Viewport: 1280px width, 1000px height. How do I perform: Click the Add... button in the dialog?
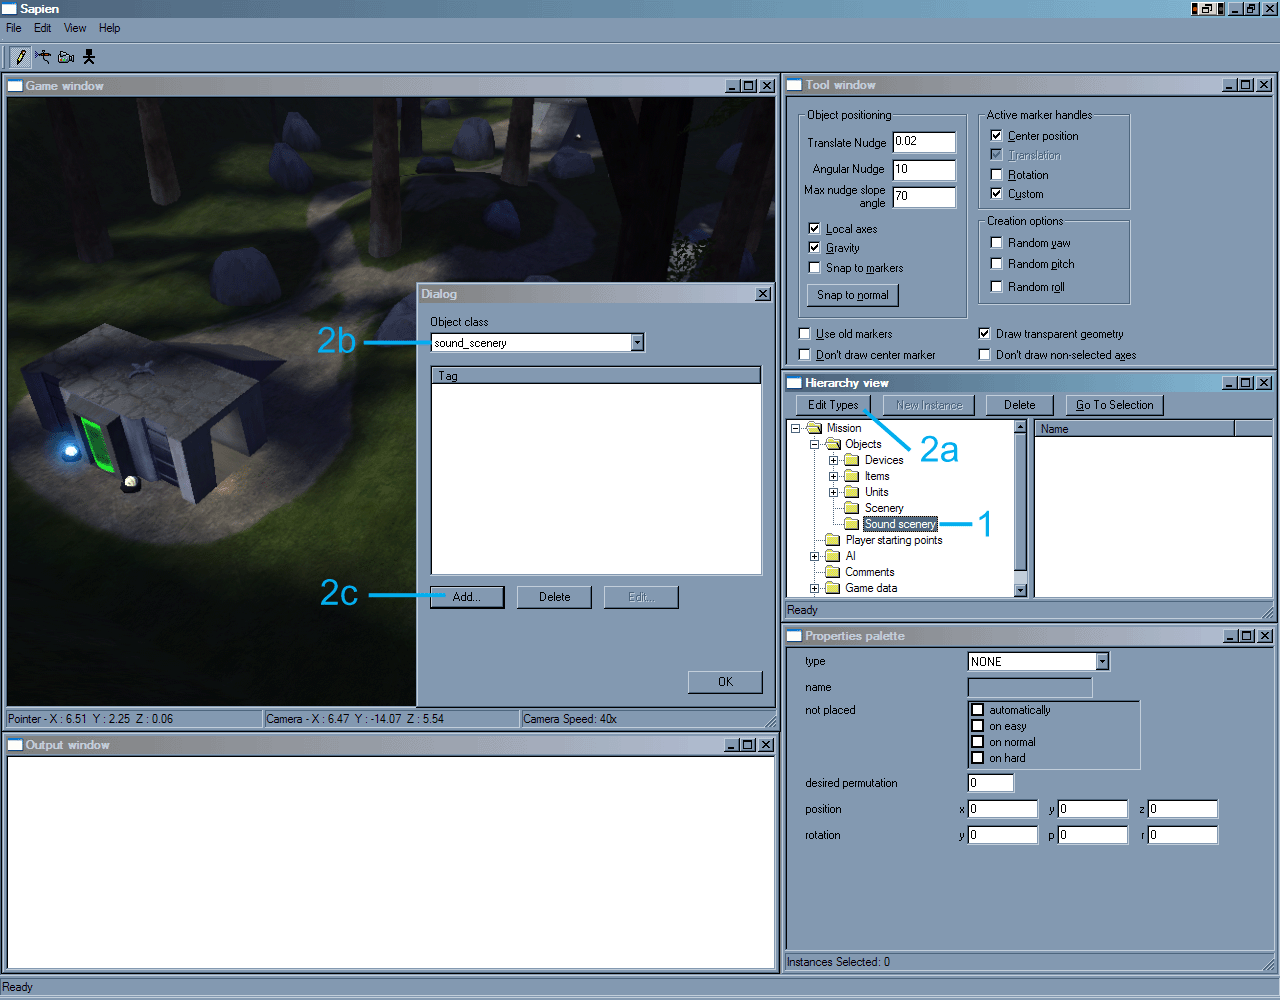pos(466,597)
